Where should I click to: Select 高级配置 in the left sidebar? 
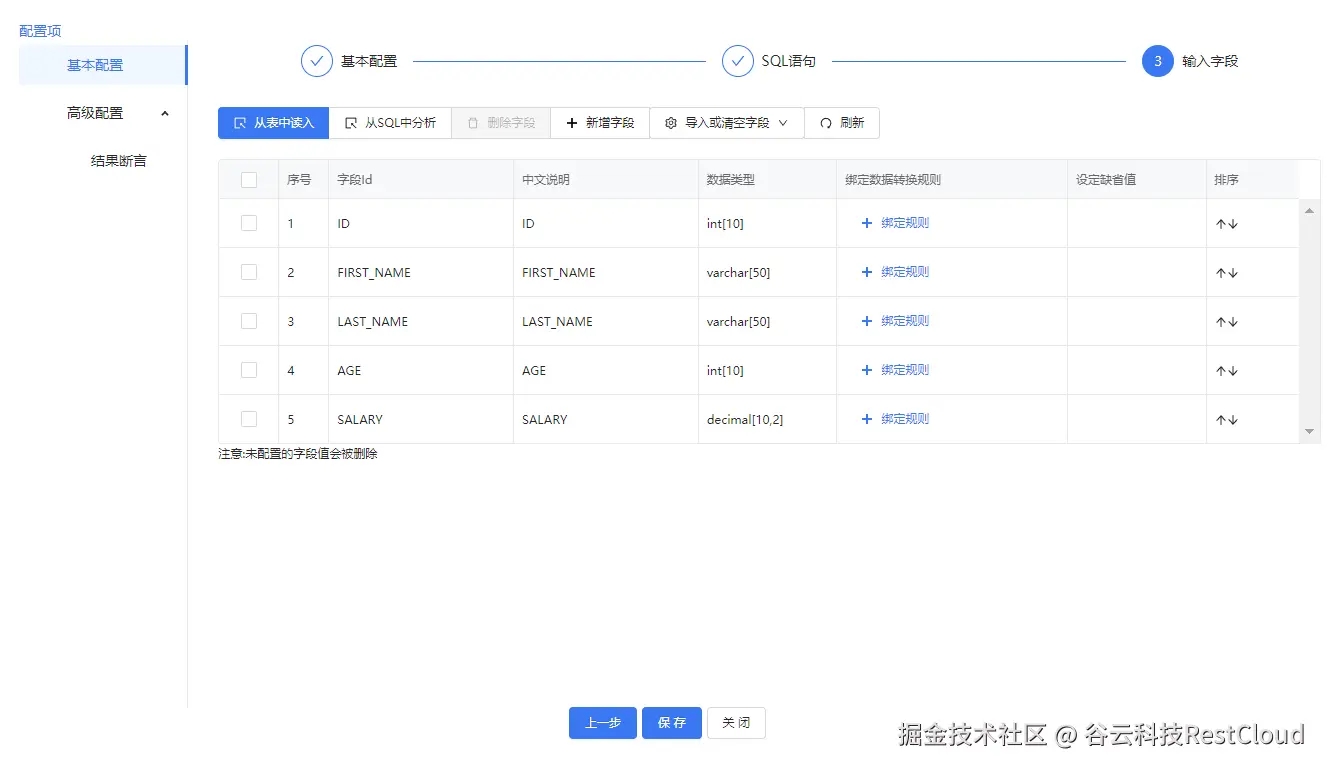coord(95,113)
